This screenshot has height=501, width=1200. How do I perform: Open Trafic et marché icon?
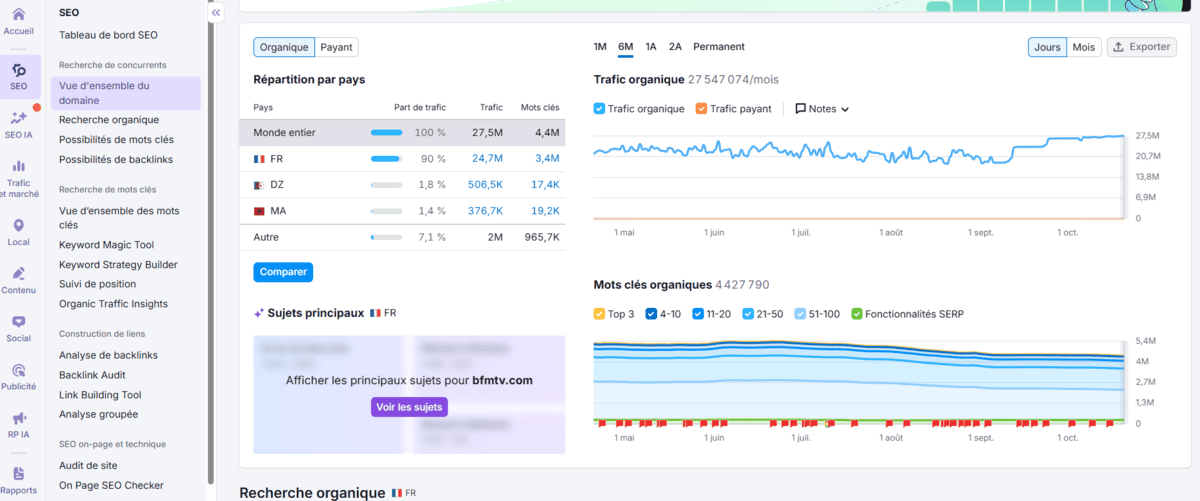(19, 165)
